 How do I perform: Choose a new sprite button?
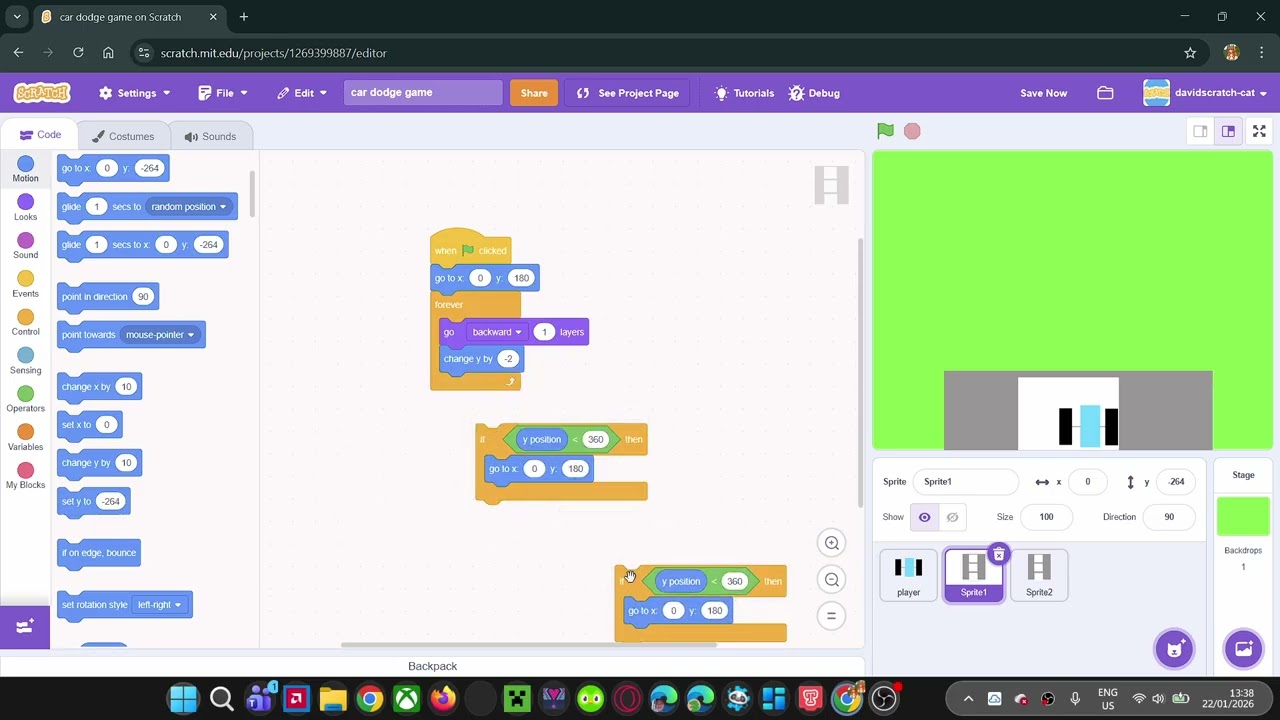[x=1174, y=648]
